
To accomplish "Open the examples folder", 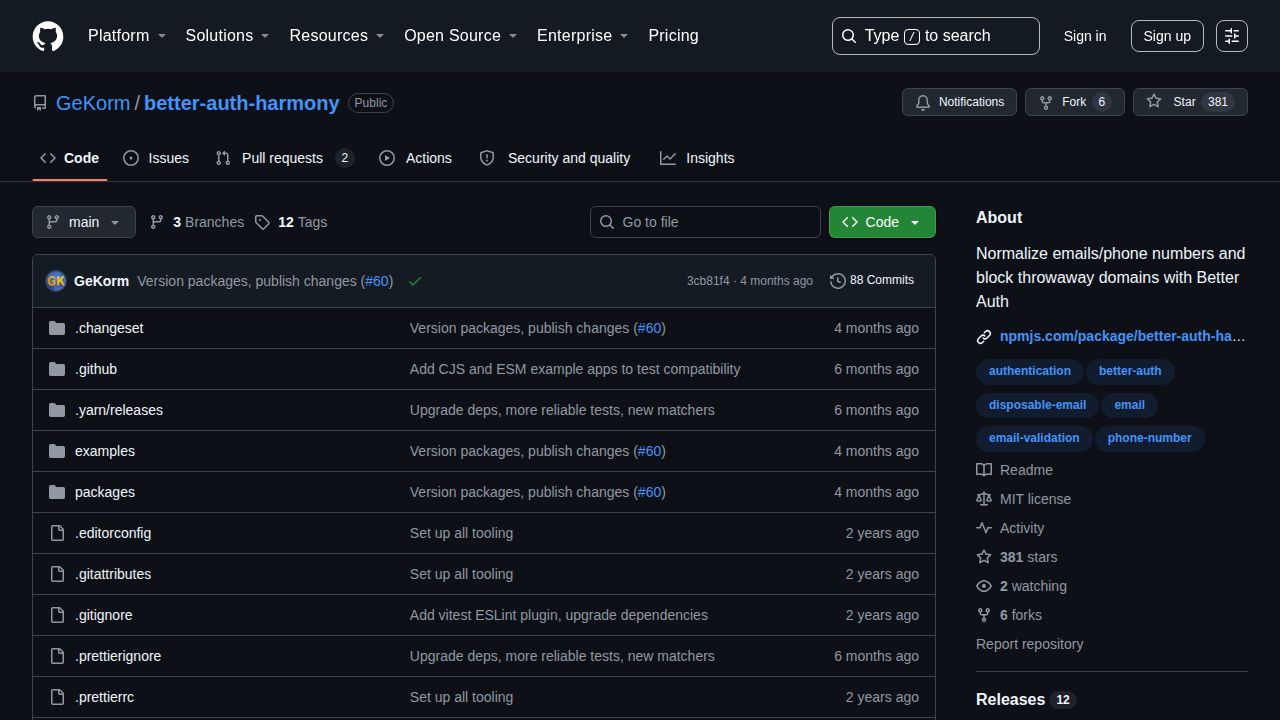I will pos(105,451).
